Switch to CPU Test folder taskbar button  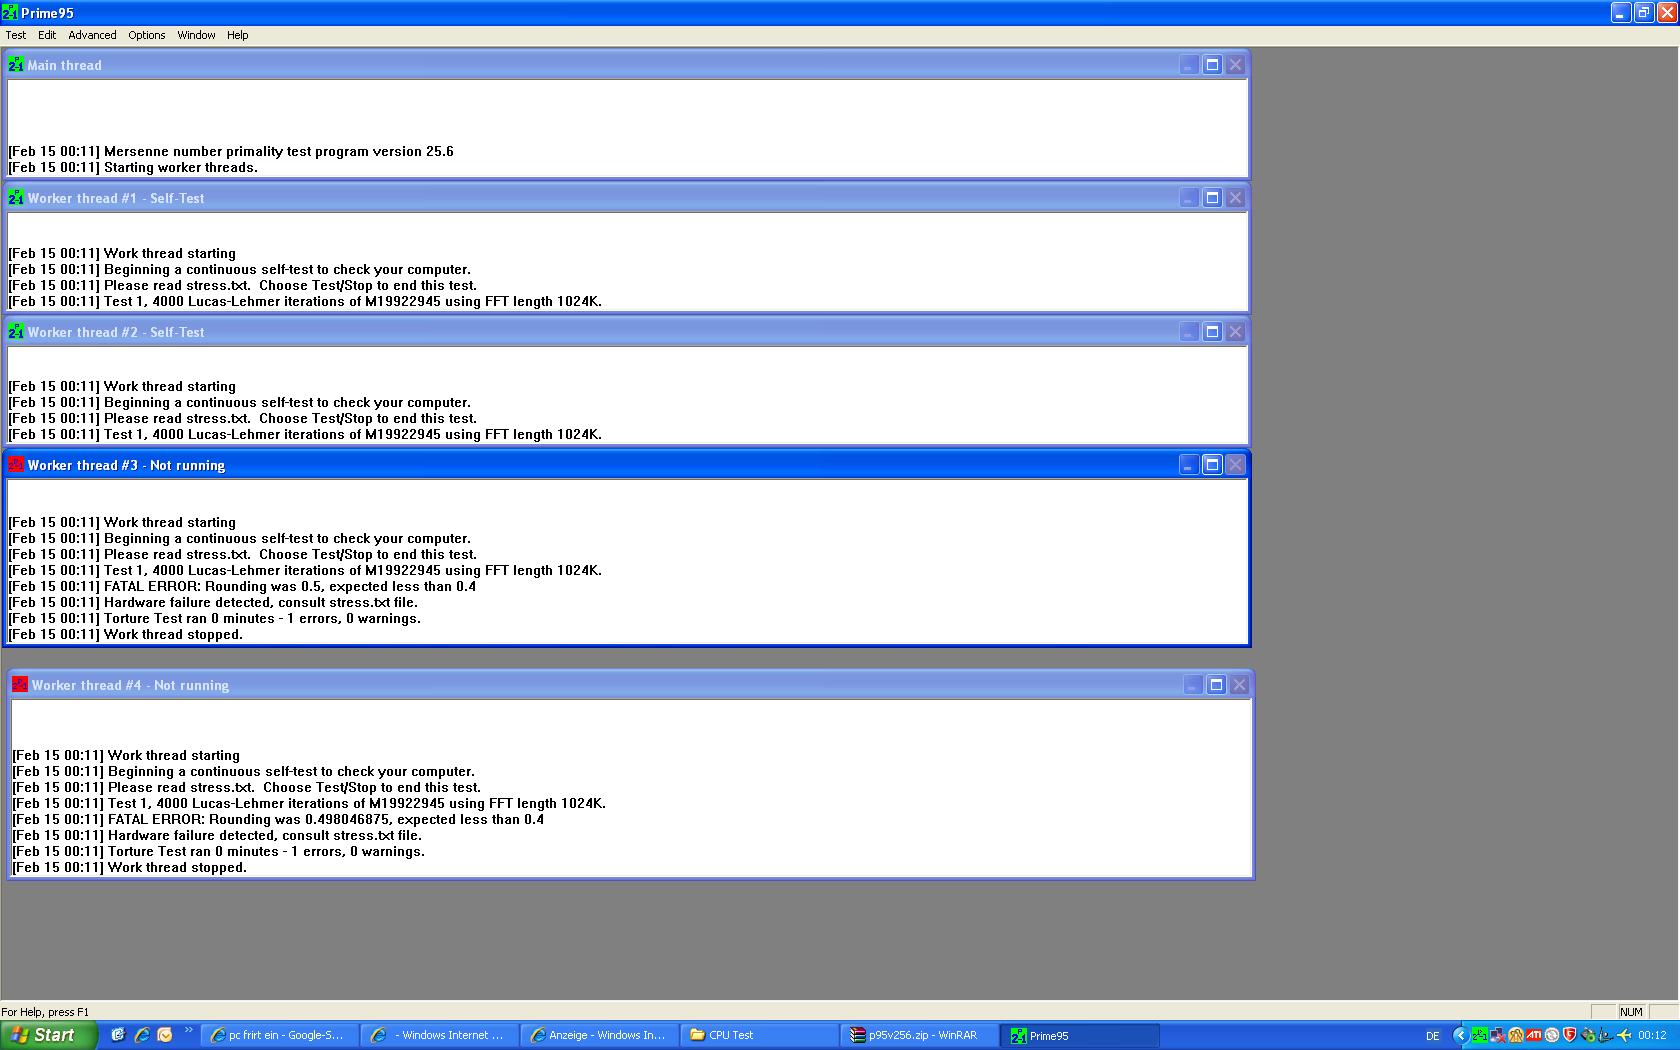[x=759, y=1036]
